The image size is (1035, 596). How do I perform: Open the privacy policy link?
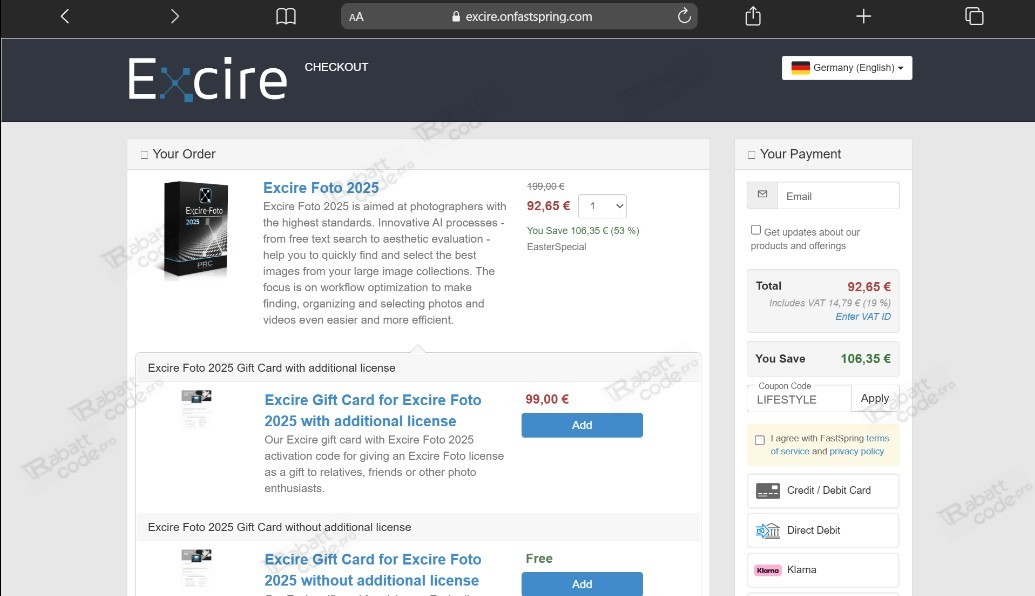(856, 451)
